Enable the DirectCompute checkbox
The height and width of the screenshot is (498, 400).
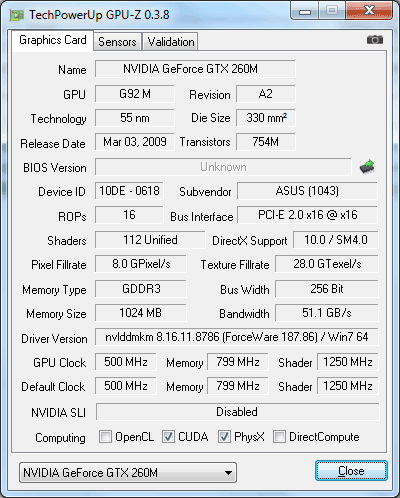[x=279, y=437]
